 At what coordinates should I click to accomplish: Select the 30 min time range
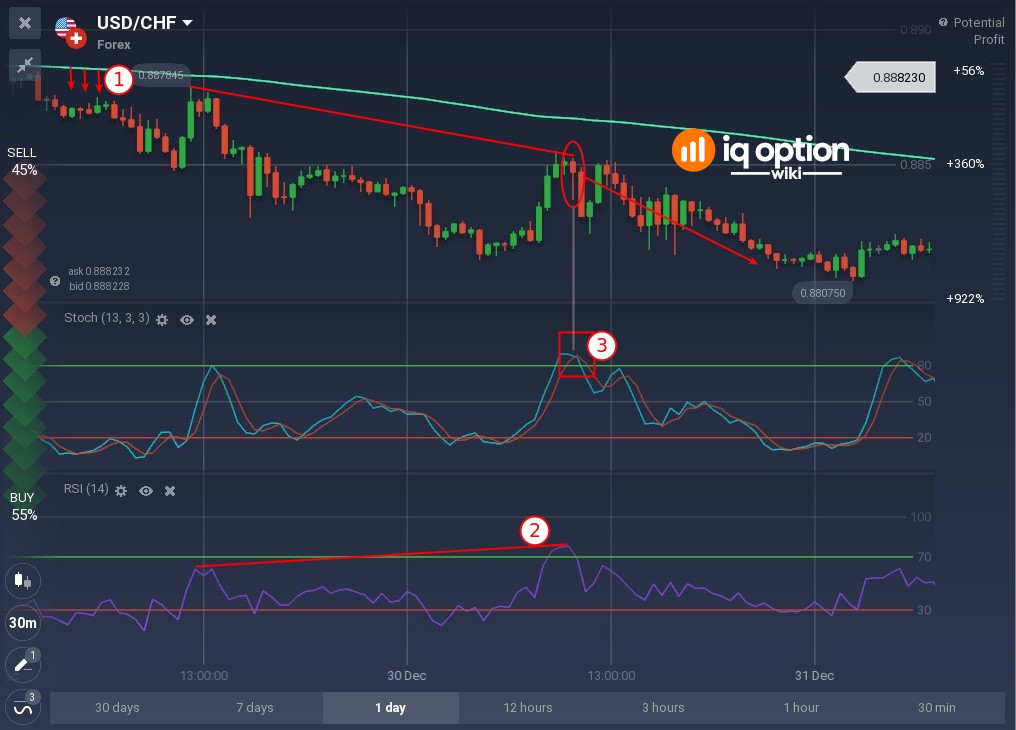point(936,707)
